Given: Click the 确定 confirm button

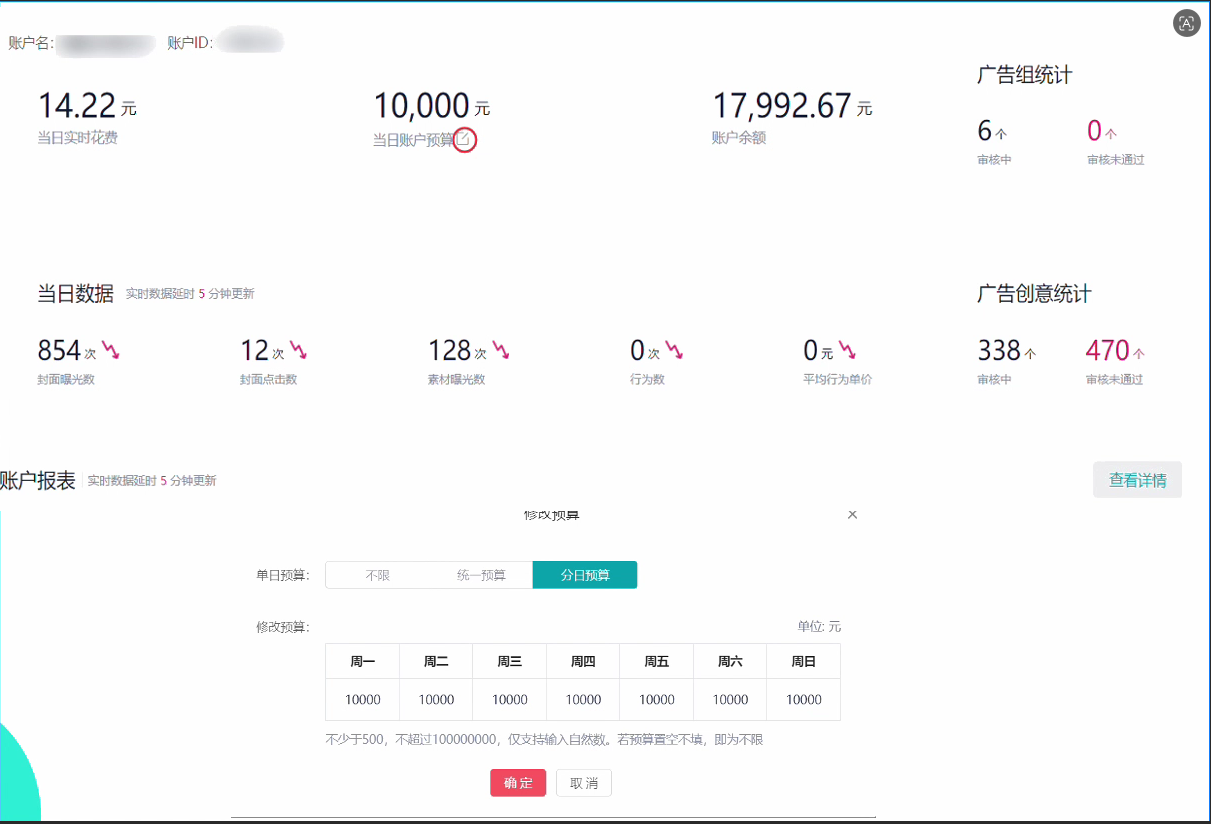Looking at the screenshot, I should pos(518,783).
